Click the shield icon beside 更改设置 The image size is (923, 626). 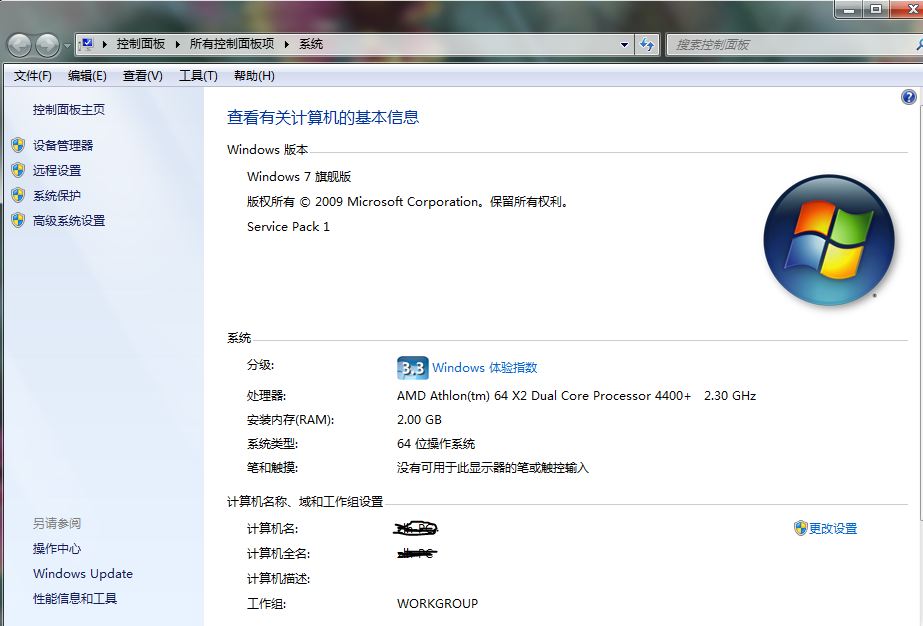800,528
